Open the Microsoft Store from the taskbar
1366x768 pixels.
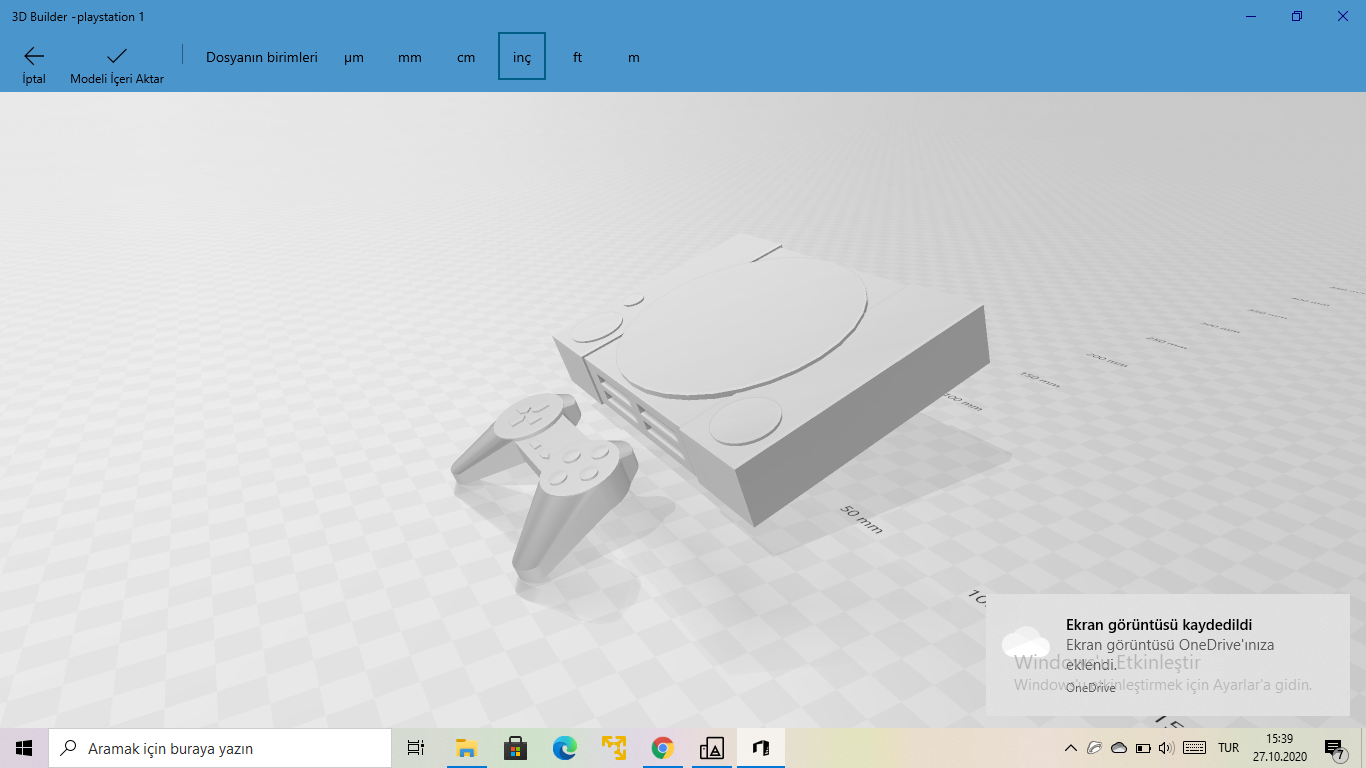514,747
